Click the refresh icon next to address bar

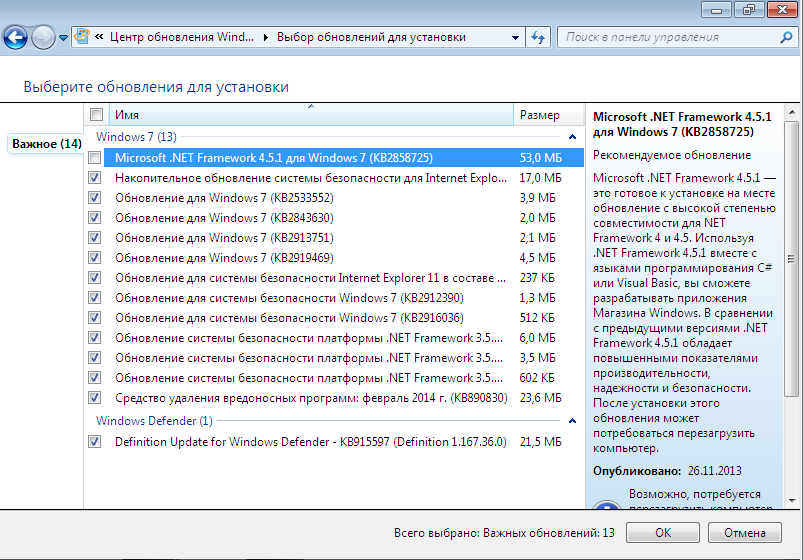click(x=538, y=37)
